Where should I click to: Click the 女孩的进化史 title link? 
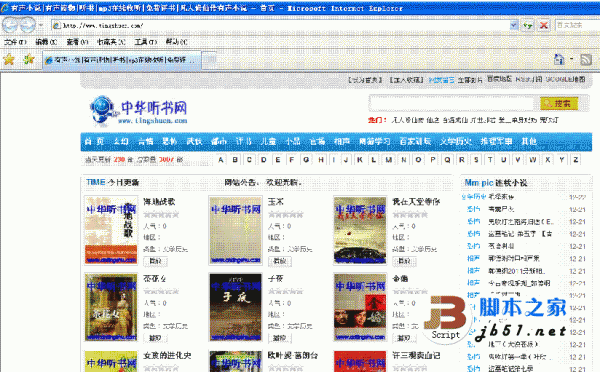click(167, 356)
